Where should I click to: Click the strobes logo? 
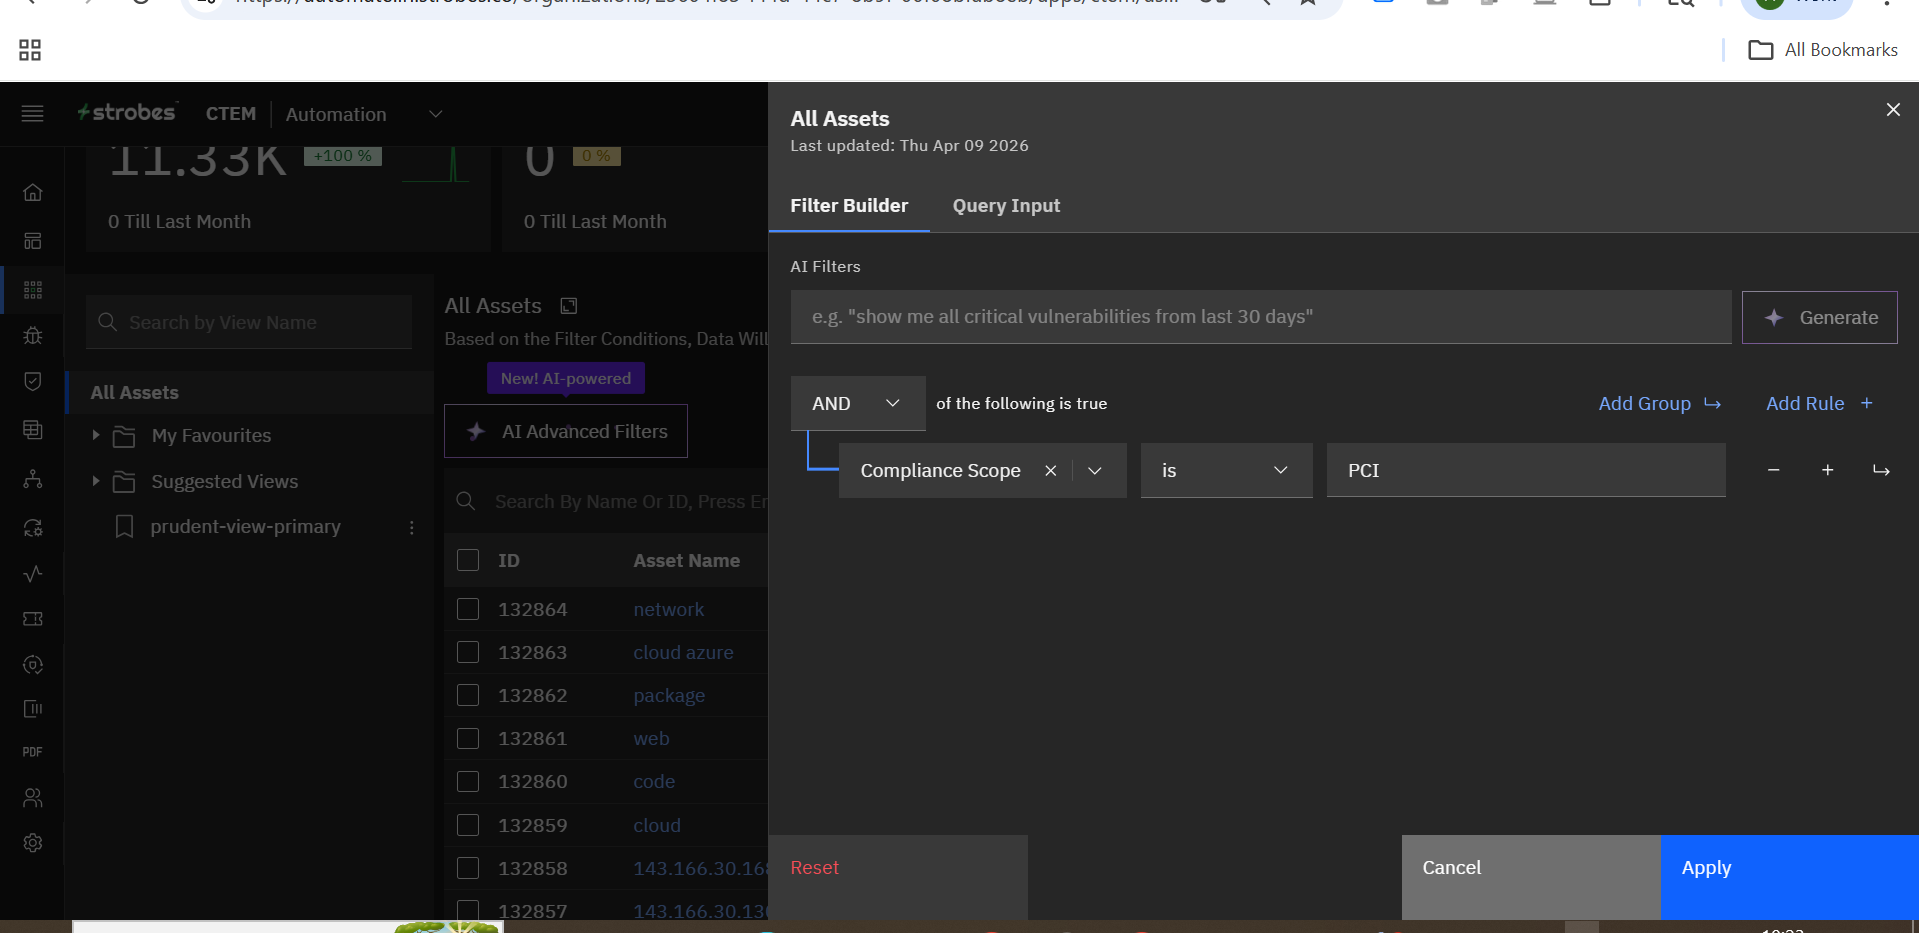127,112
